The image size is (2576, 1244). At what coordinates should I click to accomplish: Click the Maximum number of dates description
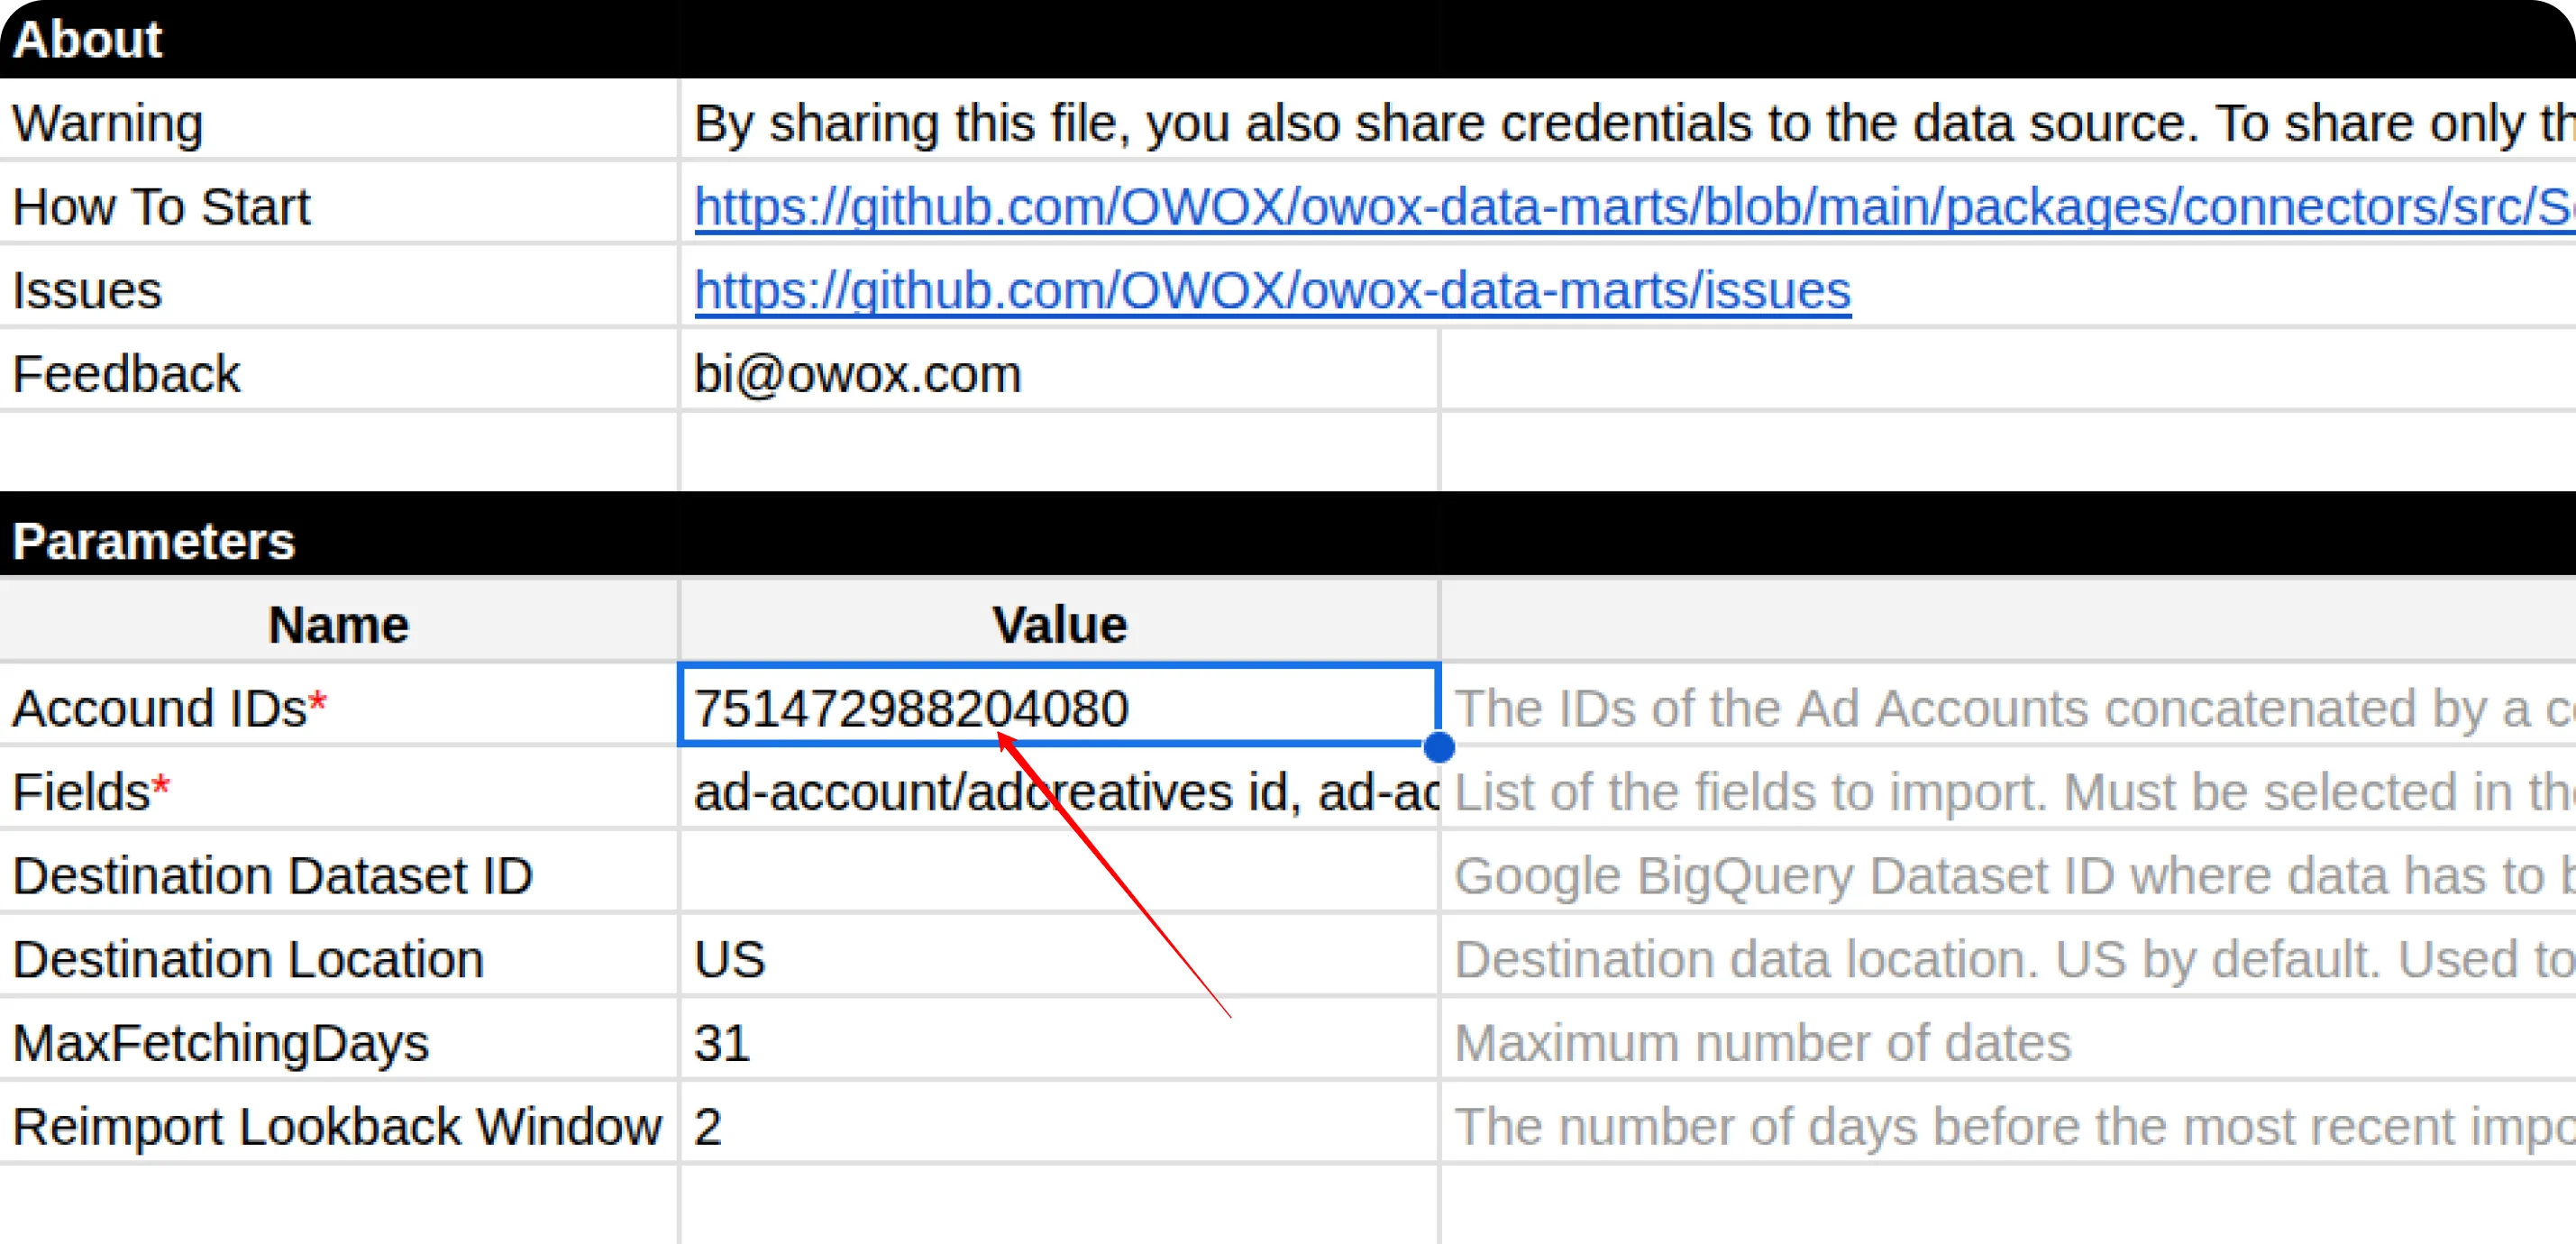1762,1043
